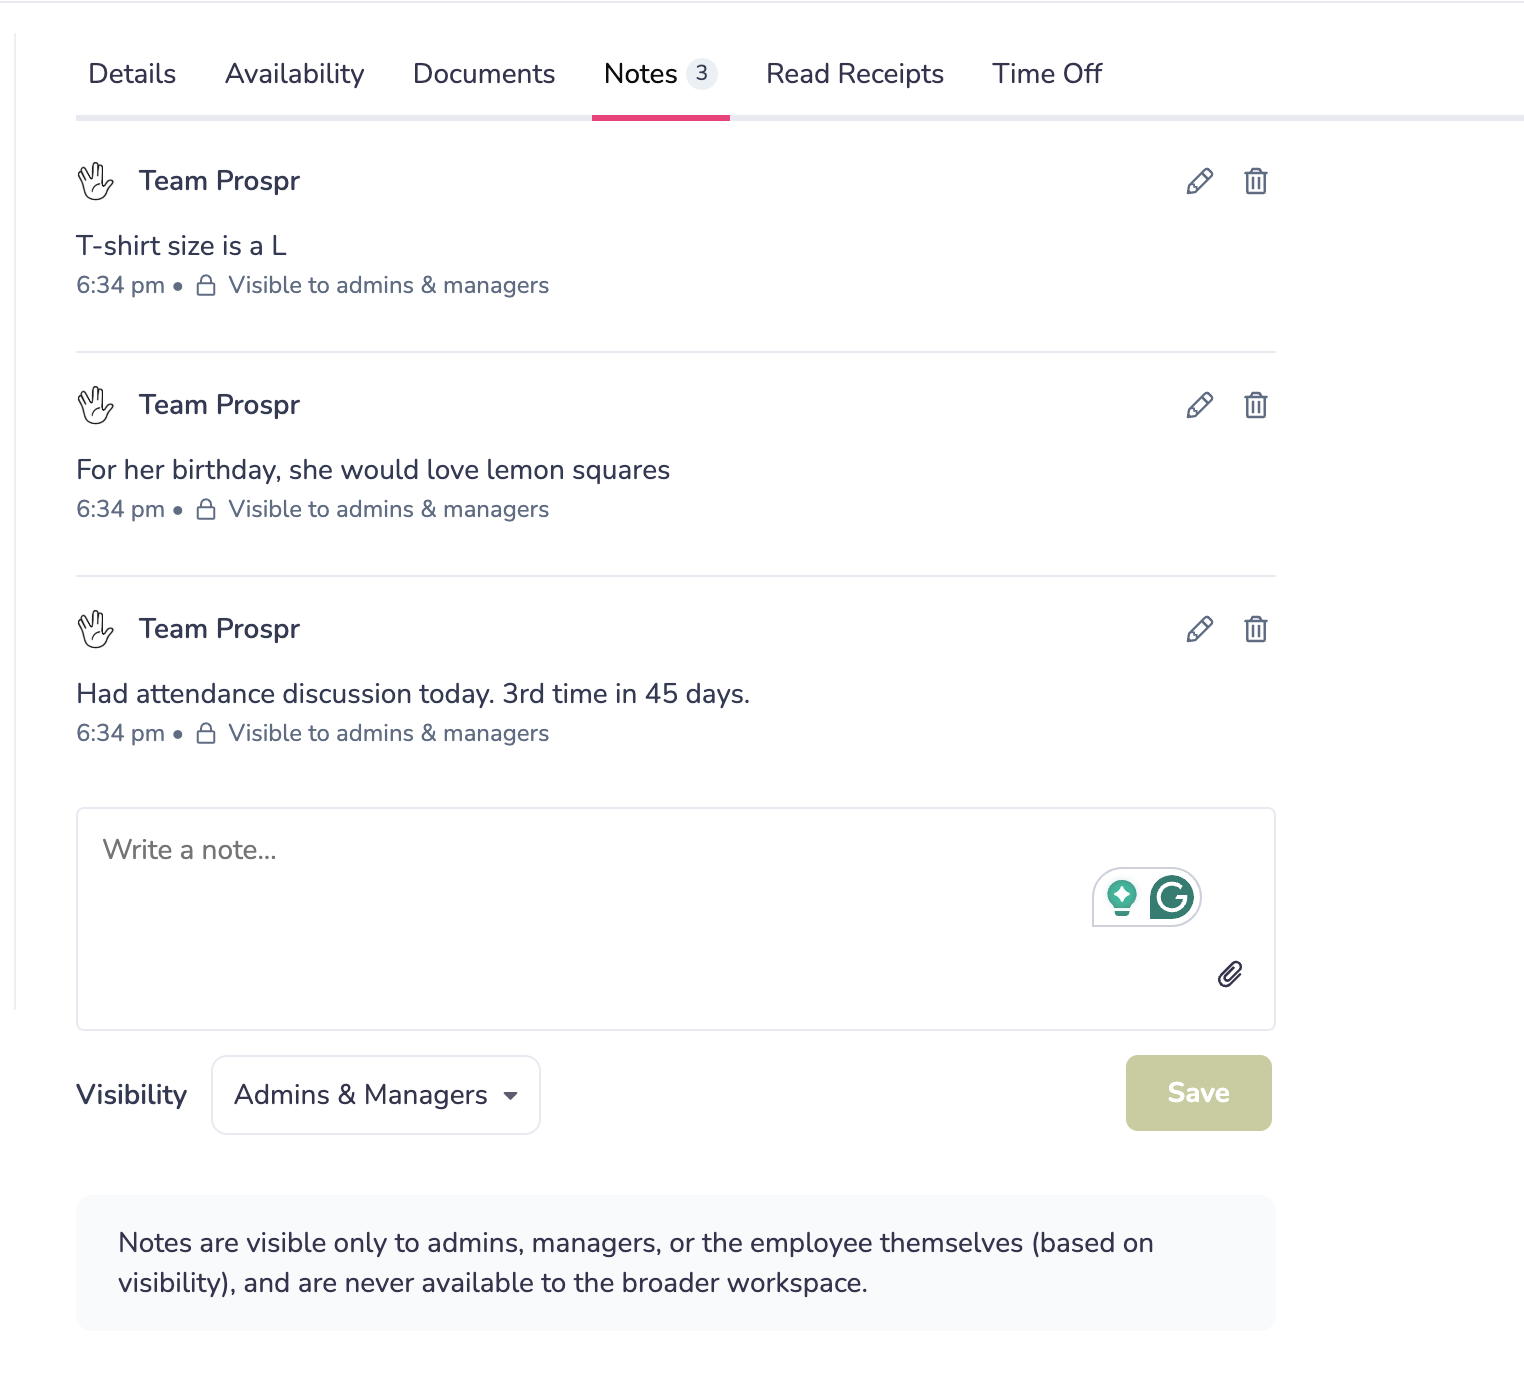Viewport: 1524px width, 1374px height.
Task: Click the green lightbulb suggestion icon
Action: 1122,897
